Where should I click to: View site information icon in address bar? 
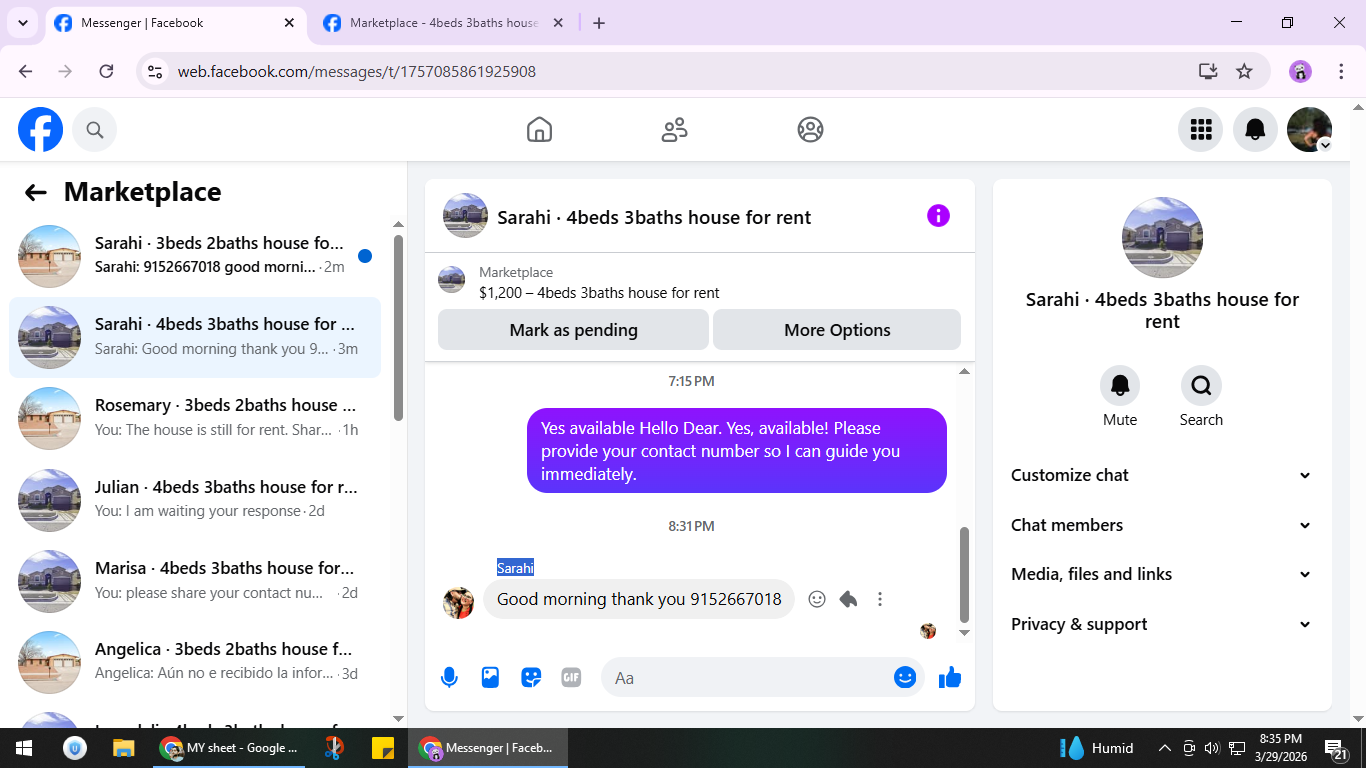click(x=155, y=71)
